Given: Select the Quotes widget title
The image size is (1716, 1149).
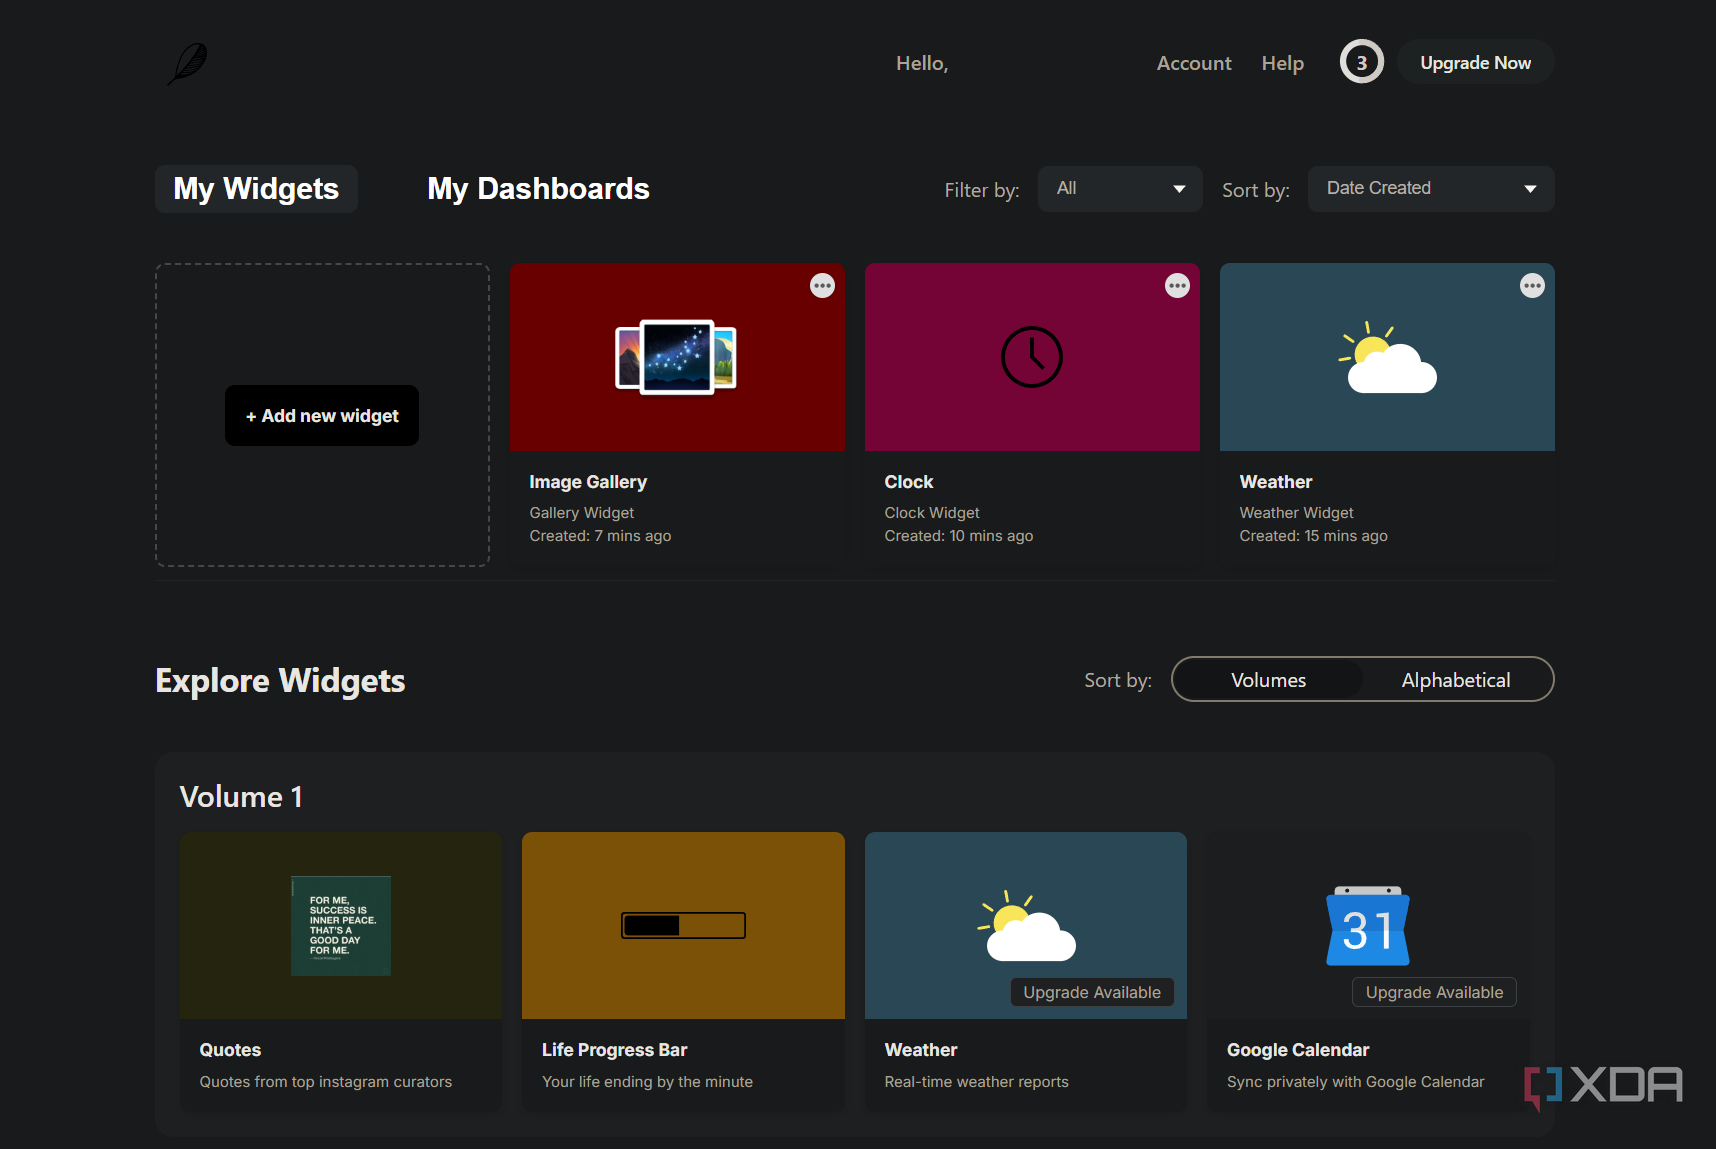Looking at the screenshot, I should [x=230, y=1050].
